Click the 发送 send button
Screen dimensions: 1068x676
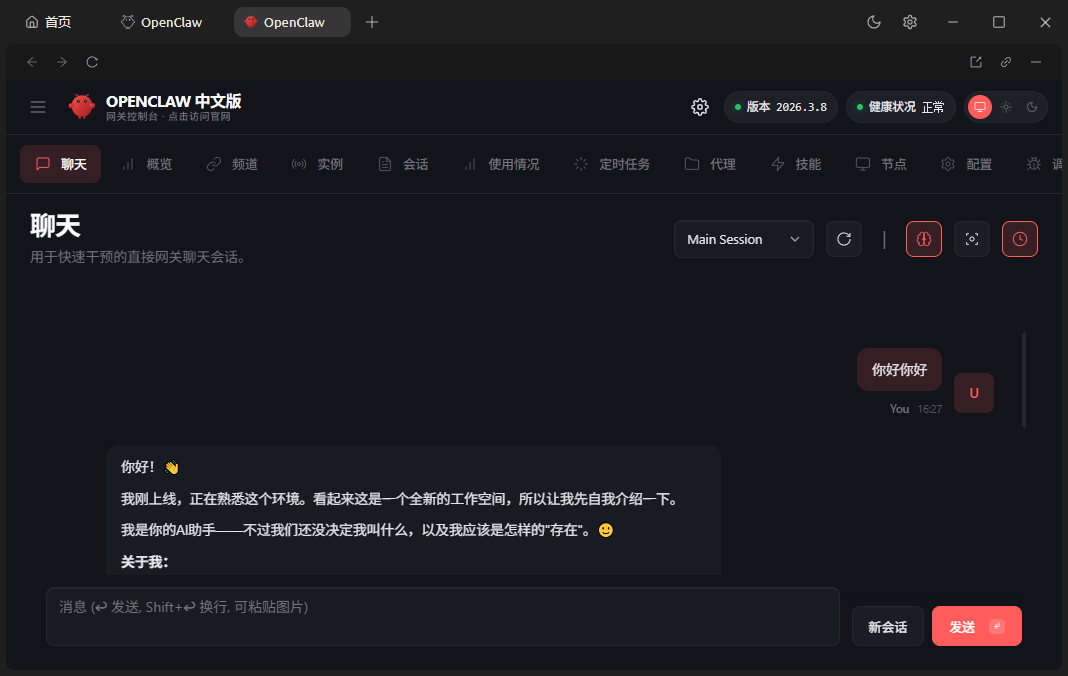click(x=977, y=626)
